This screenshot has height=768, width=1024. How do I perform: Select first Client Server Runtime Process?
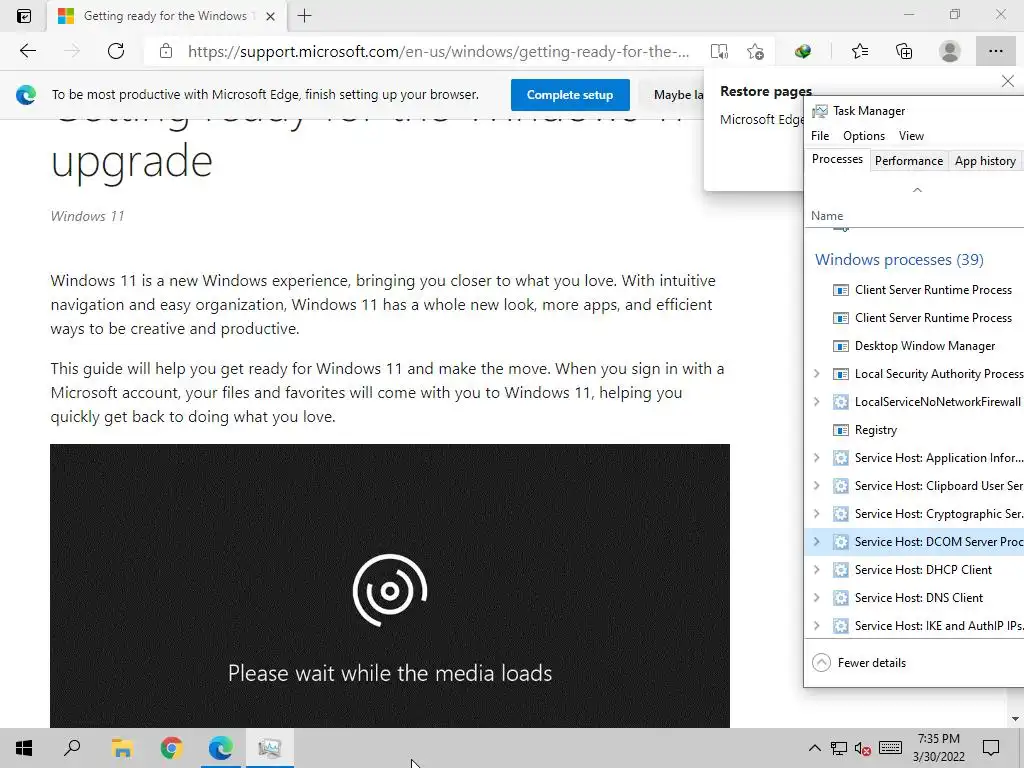tap(915, 290)
